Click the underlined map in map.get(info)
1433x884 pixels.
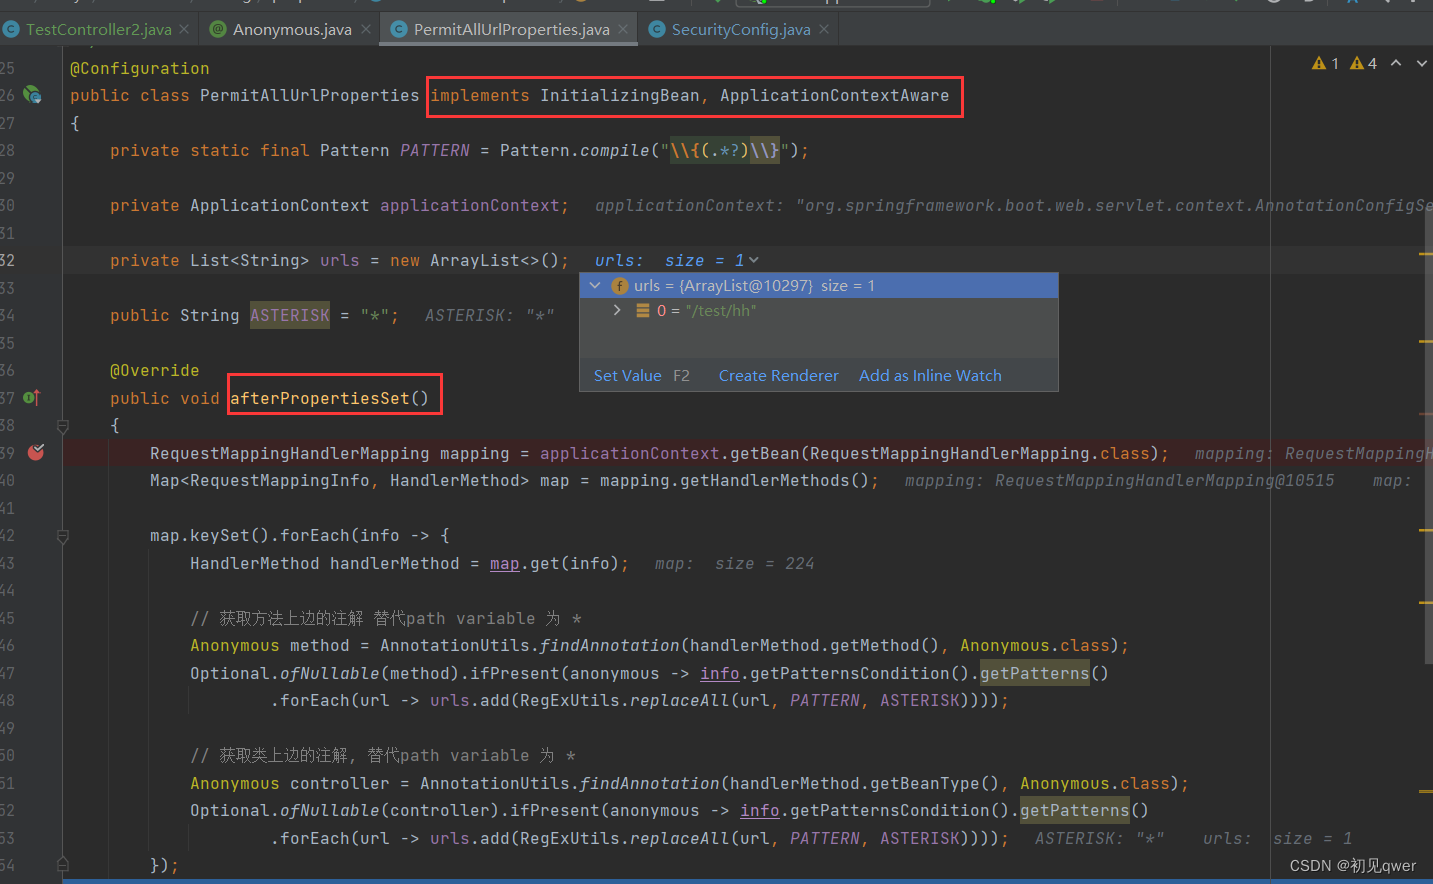point(505,564)
